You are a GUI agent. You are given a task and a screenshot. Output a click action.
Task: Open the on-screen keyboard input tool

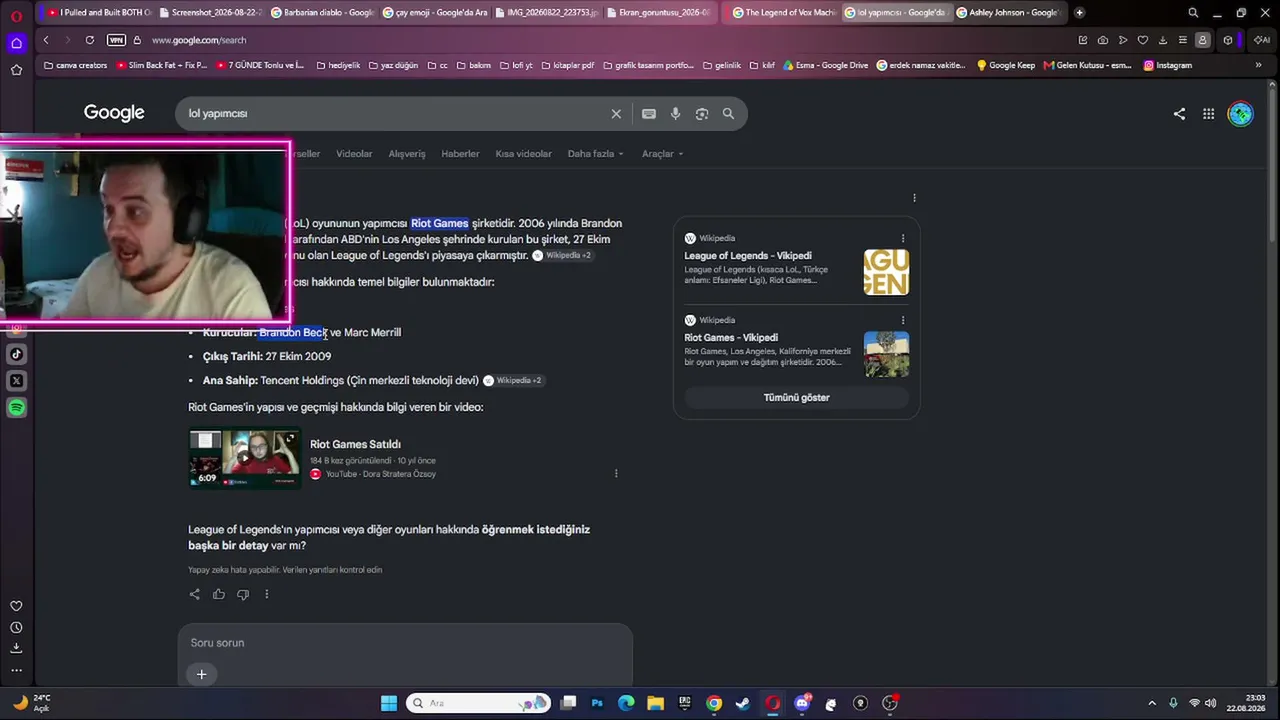pyautogui.click(x=649, y=114)
